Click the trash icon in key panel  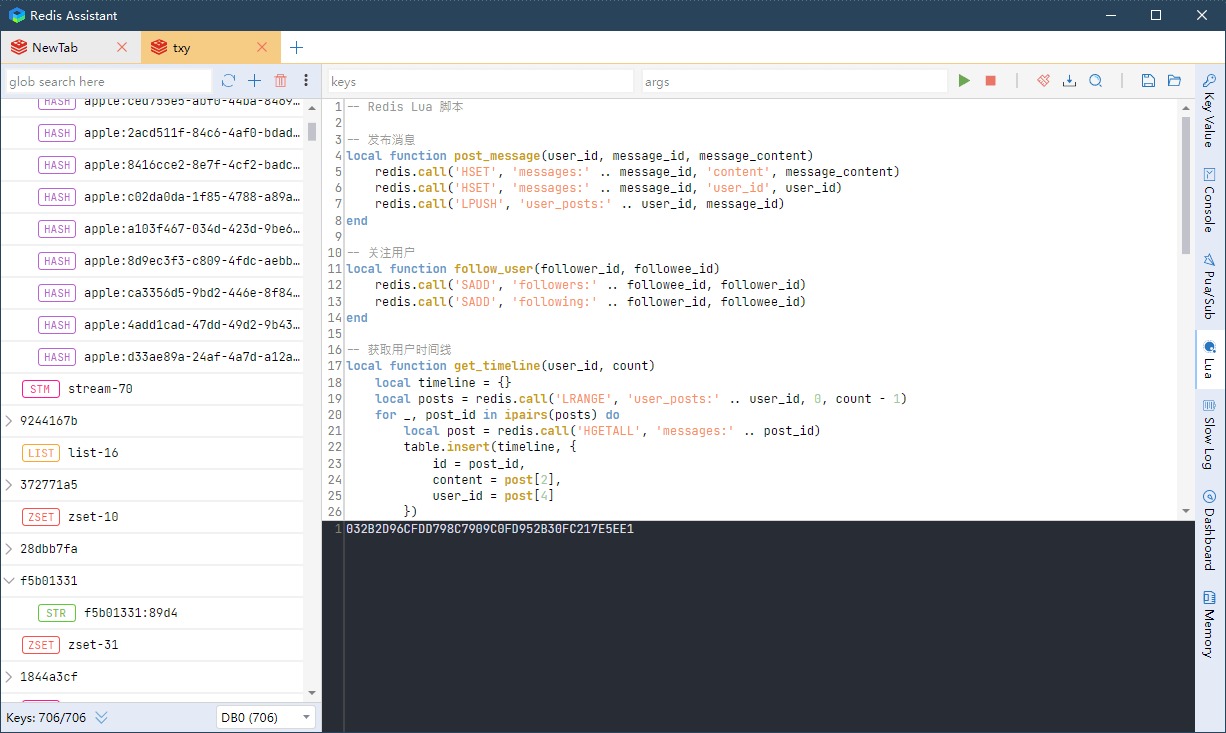279,80
